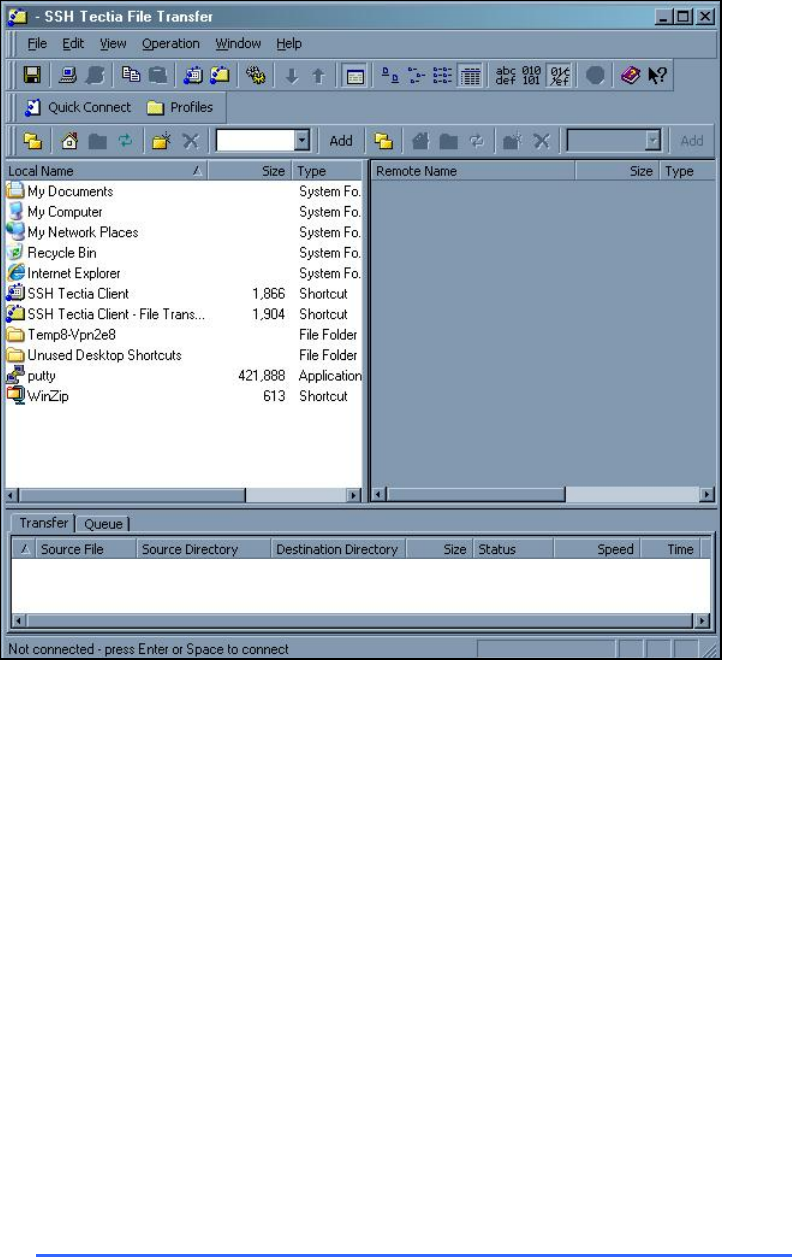The image size is (792, 1257).
Task: Click the local Delete X icon
Action: (189, 141)
